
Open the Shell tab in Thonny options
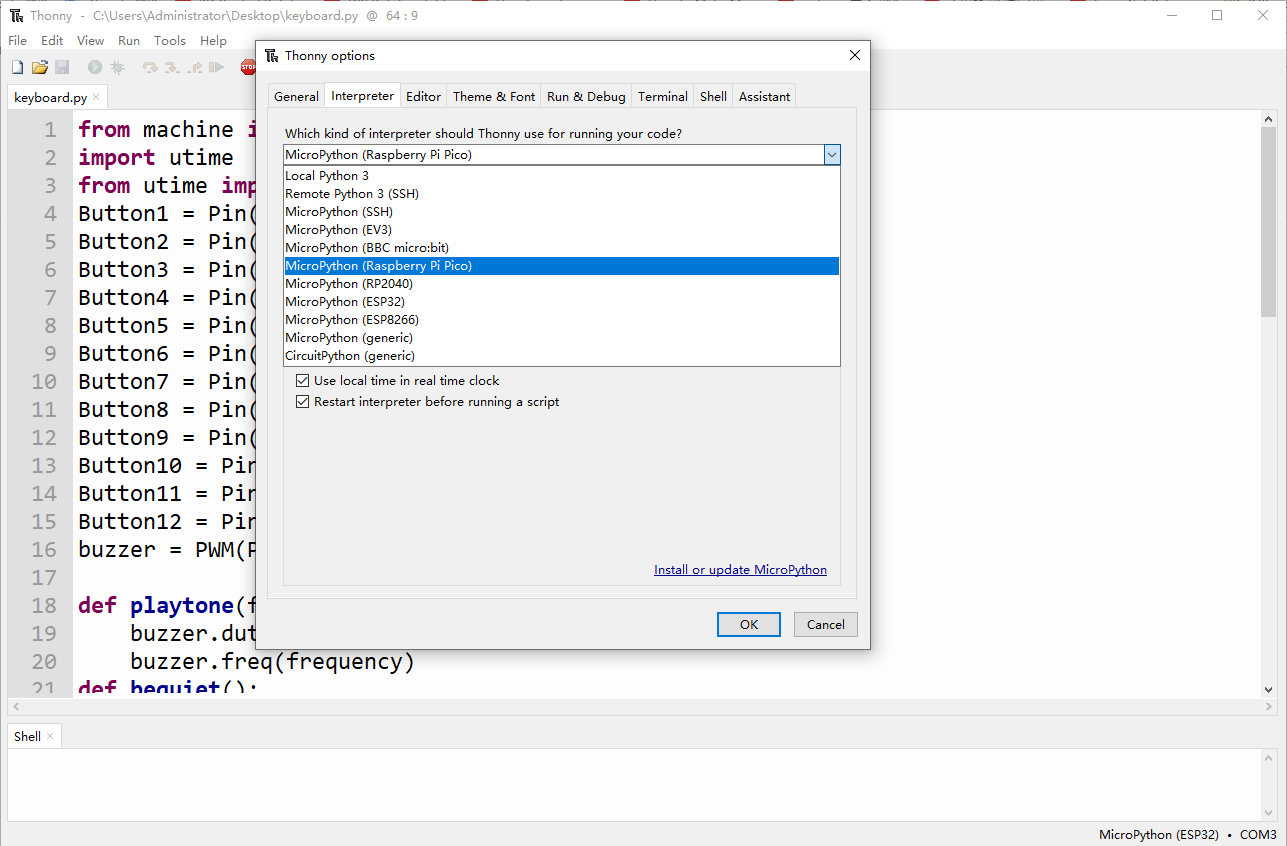click(x=714, y=97)
